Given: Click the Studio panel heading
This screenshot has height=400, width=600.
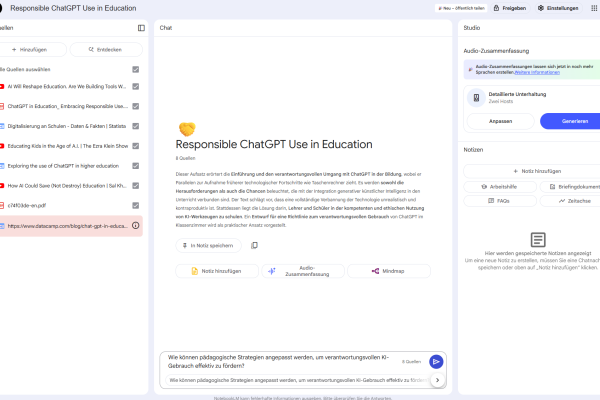Looking at the screenshot, I should (471, 28).
